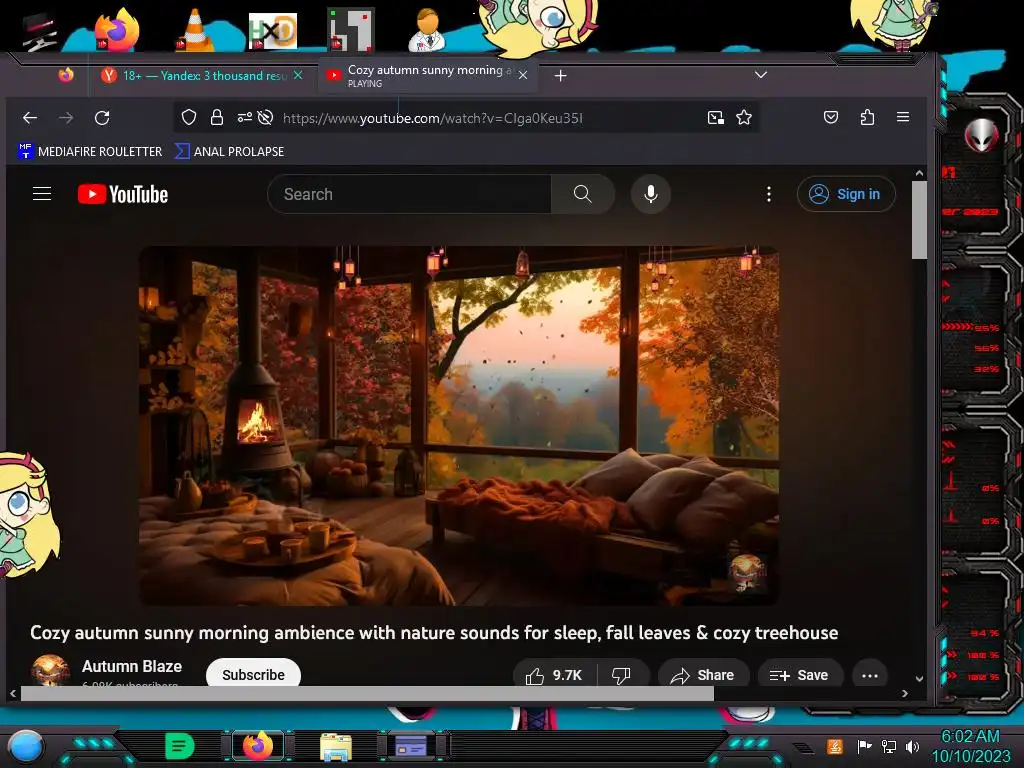Open the Java tray icon
Image resolution: width=1024 pixels, height=768 pixels.
(835, 746)
